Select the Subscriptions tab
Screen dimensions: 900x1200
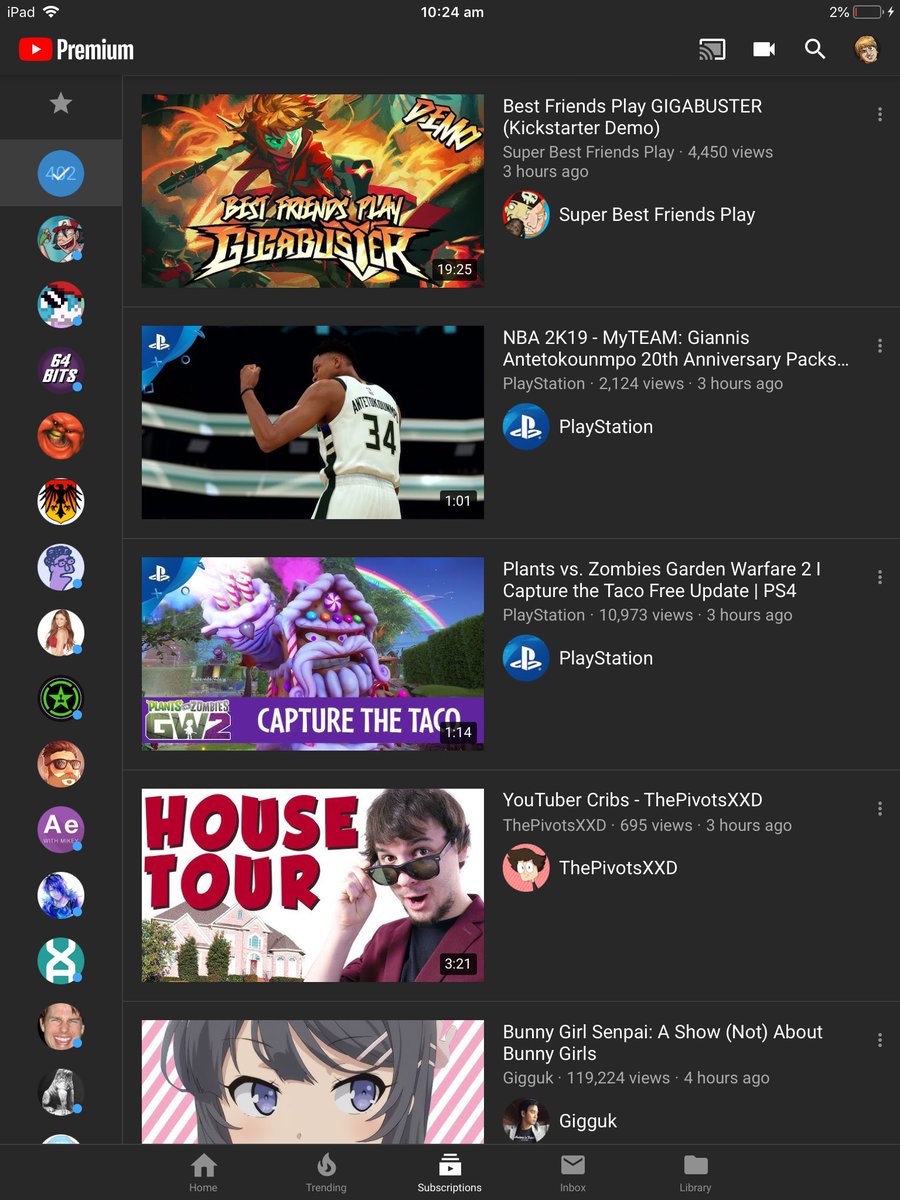click(x=449, y=1173)
